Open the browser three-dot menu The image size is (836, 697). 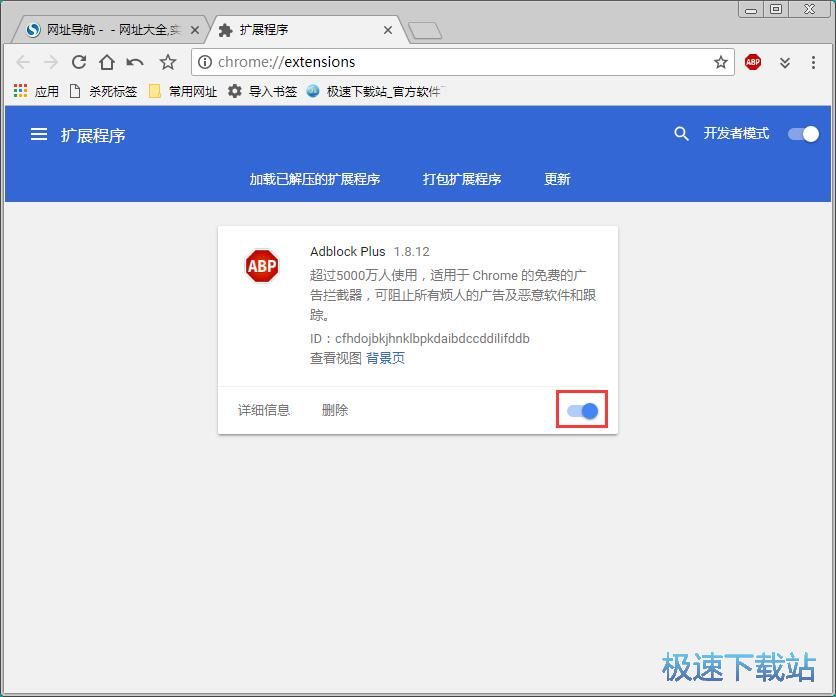813,62
